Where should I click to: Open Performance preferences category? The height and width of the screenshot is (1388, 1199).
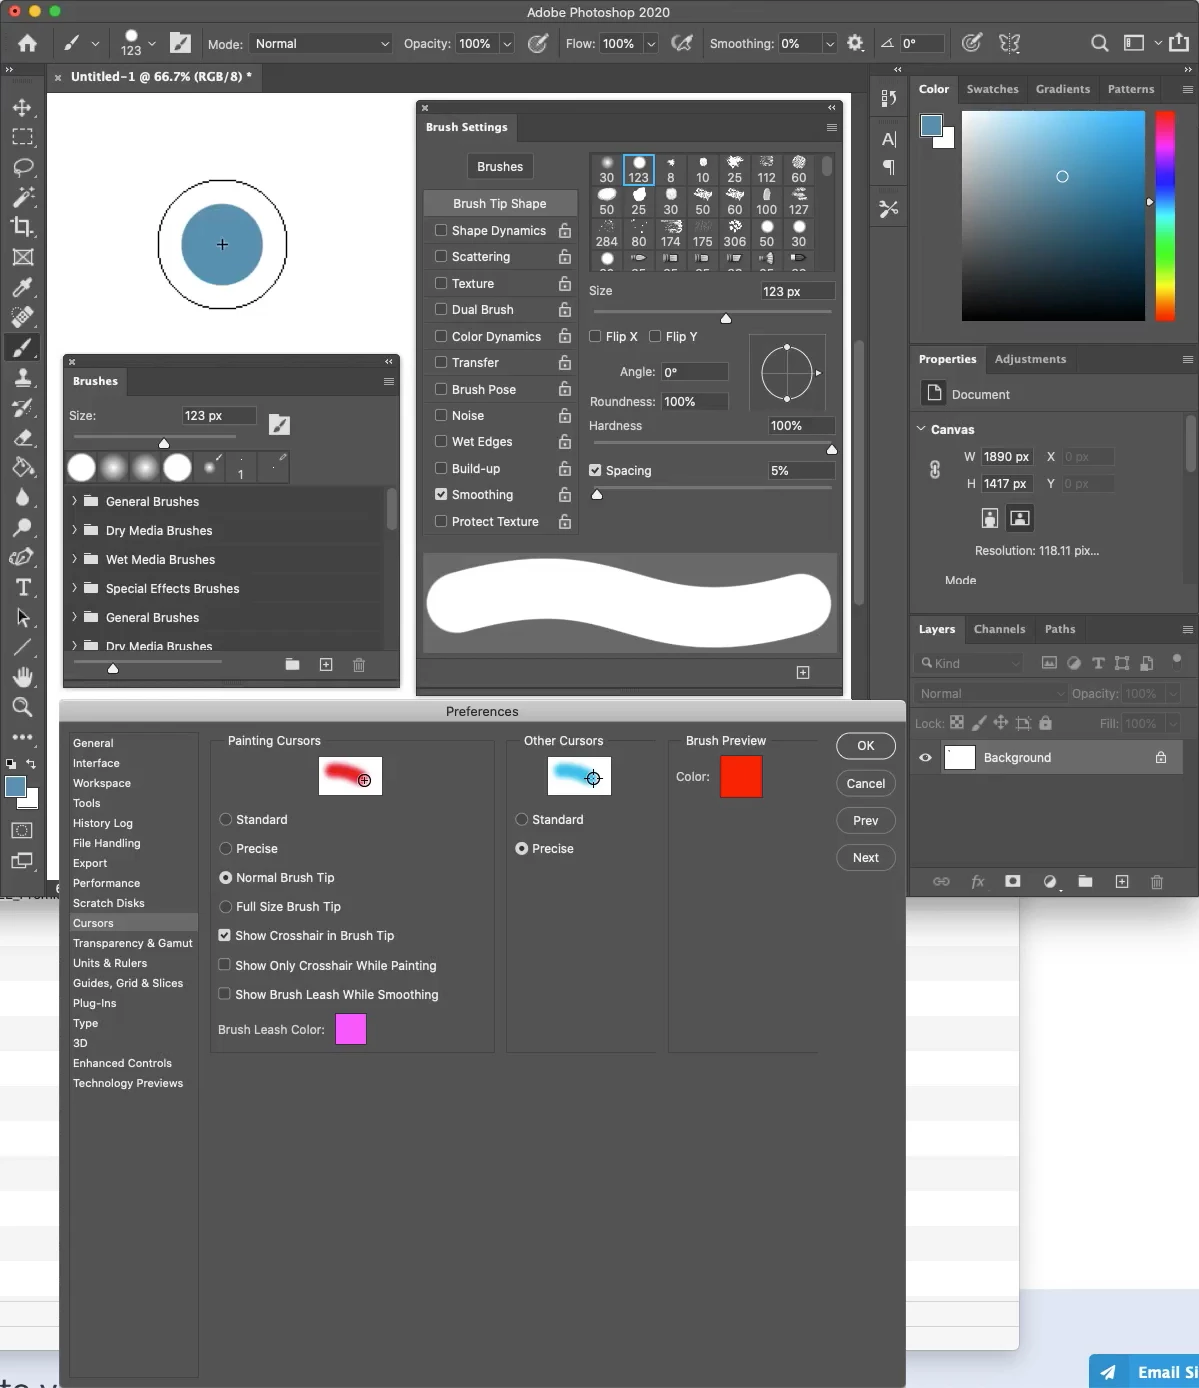(106, 883)
